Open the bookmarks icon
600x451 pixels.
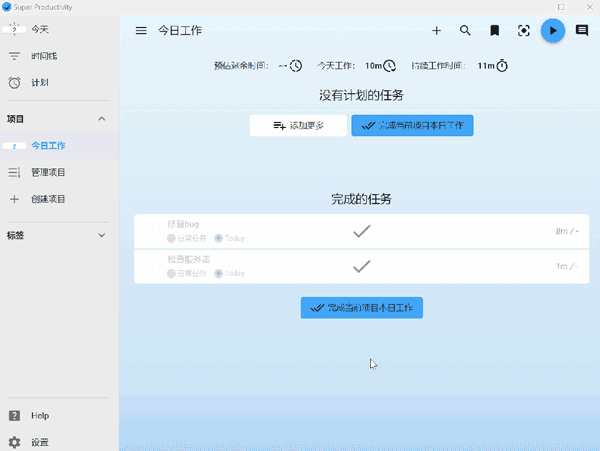(x=494, y=31)
